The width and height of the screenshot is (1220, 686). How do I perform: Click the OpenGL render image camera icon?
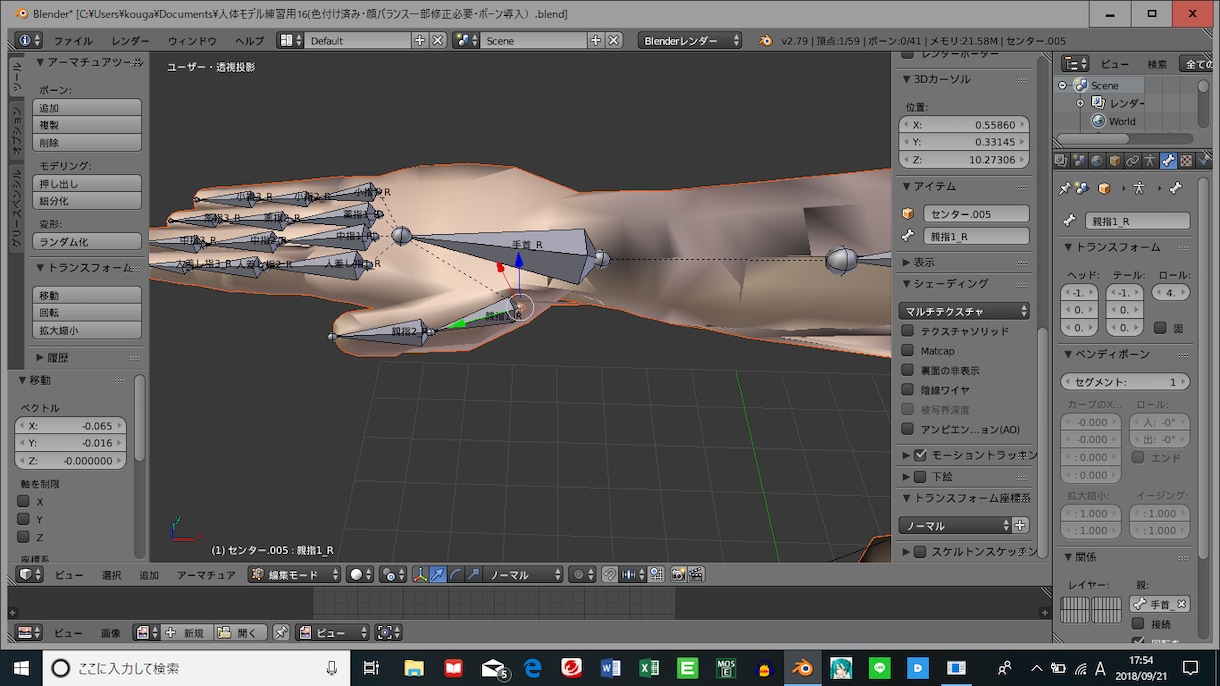coord(678,575)
